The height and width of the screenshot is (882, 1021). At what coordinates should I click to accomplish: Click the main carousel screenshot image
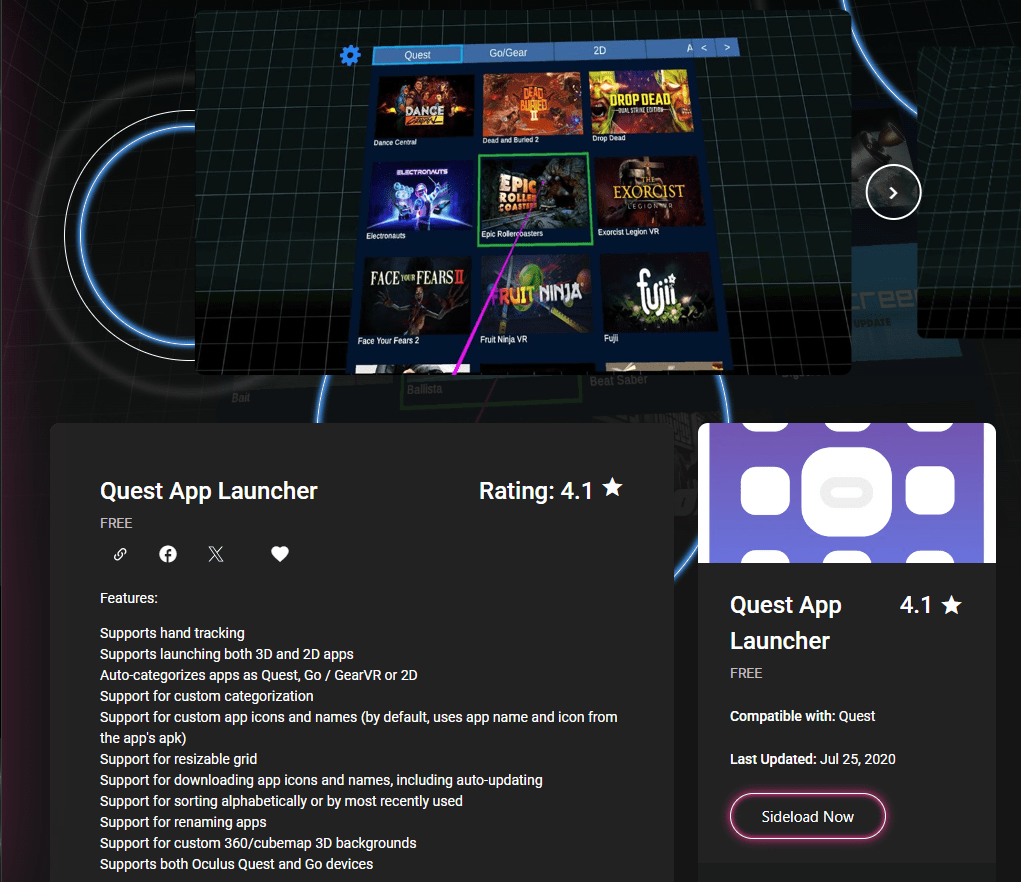coord(523,192)
